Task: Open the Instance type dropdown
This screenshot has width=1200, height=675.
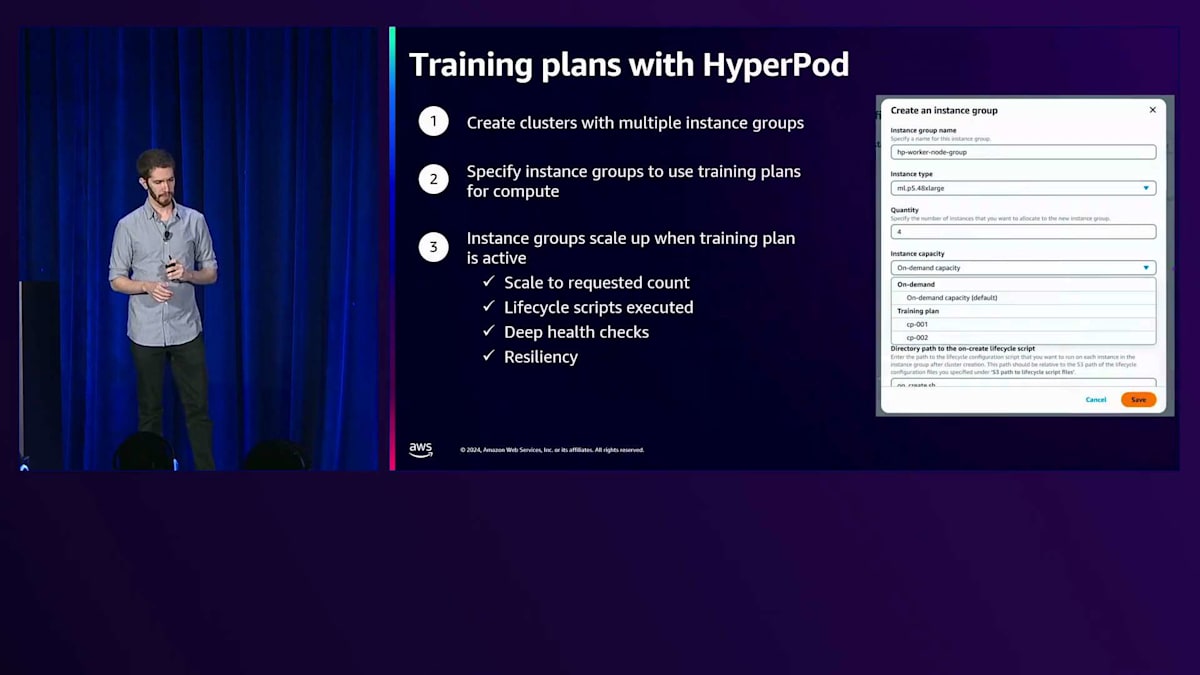Action: click(x=1023, y=188)
